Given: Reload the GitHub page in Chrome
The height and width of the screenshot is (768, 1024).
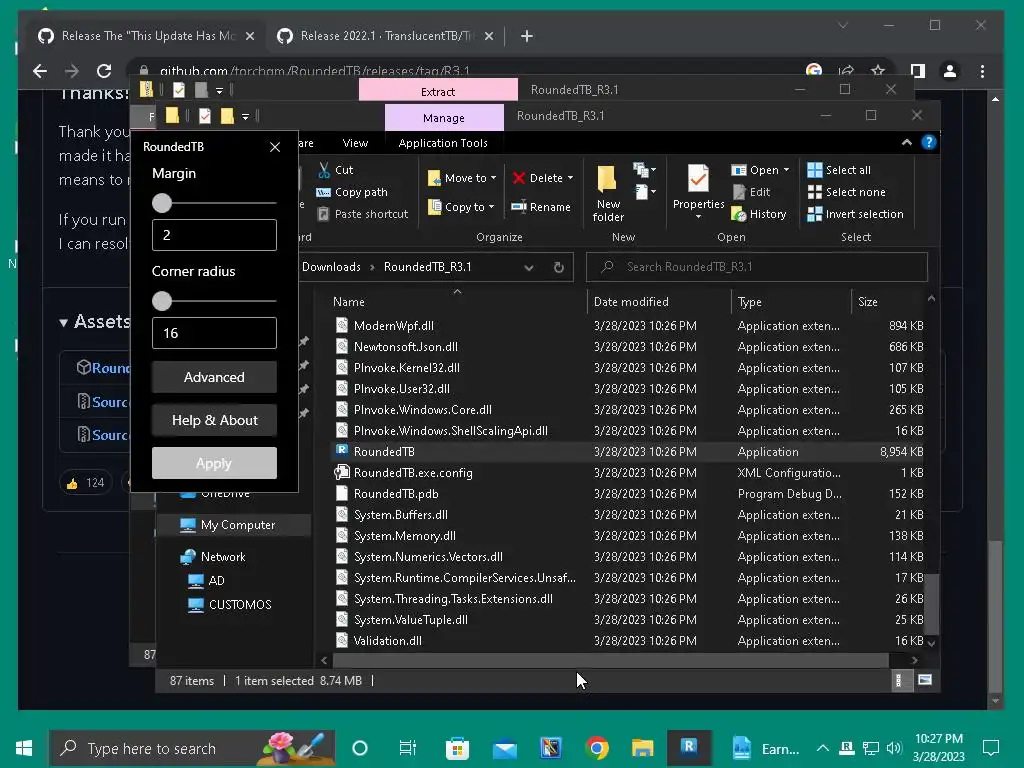Looking at the screenshot, I should pos(104,71).
